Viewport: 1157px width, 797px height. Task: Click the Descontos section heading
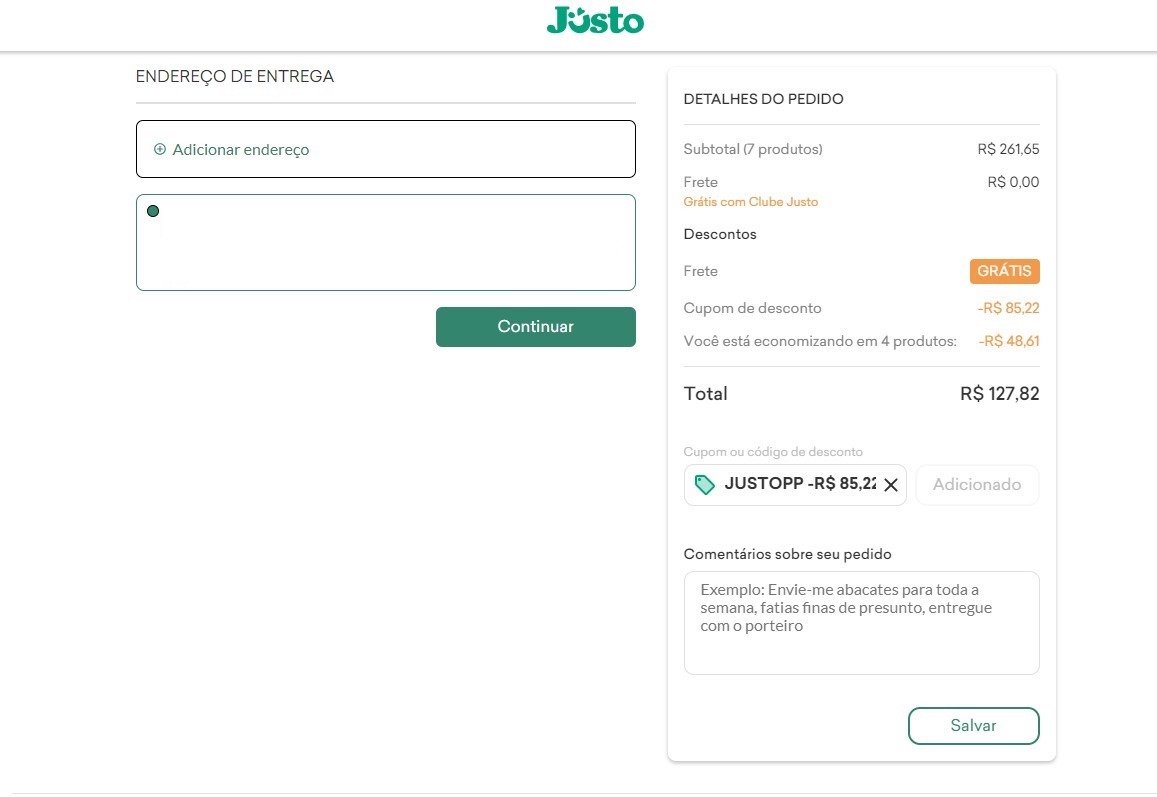tap(719, 234)
